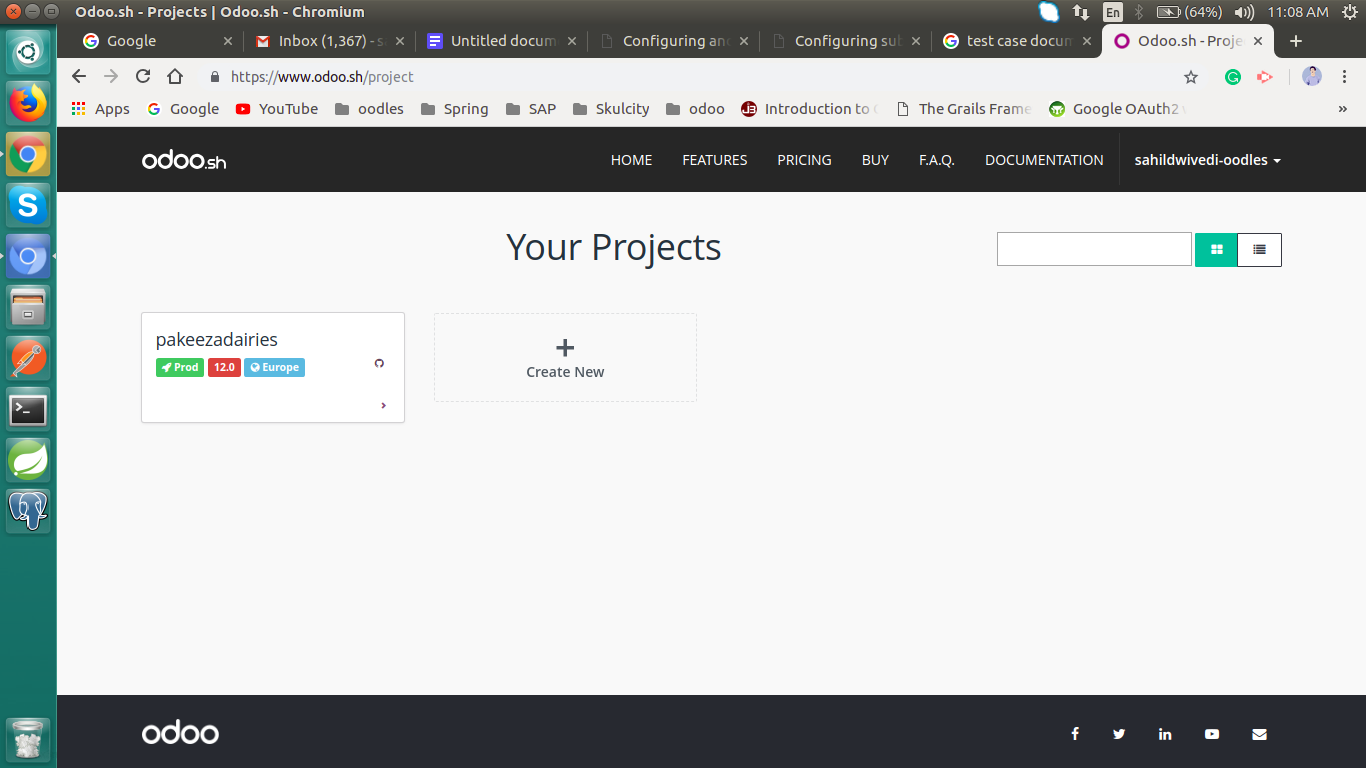This screenshot has height=768, width=1366.
Task: Open the Chromium three-dot menu
Action: click(1344, 77)
